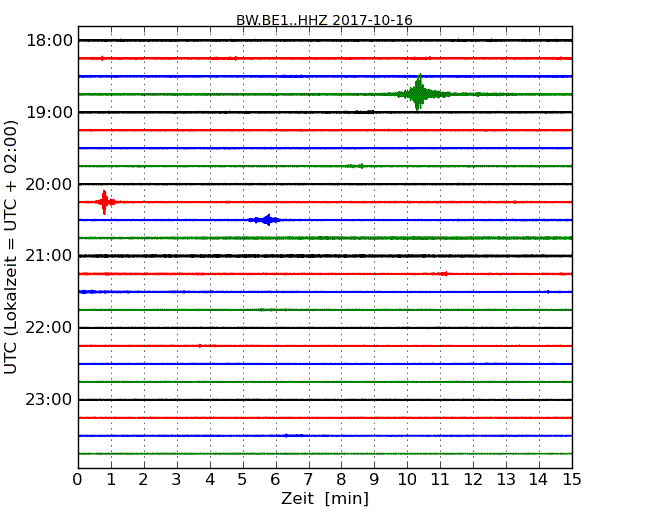Select the 20:00 time tick label
This screenshot has height=520, width=650.
(49, 184)
